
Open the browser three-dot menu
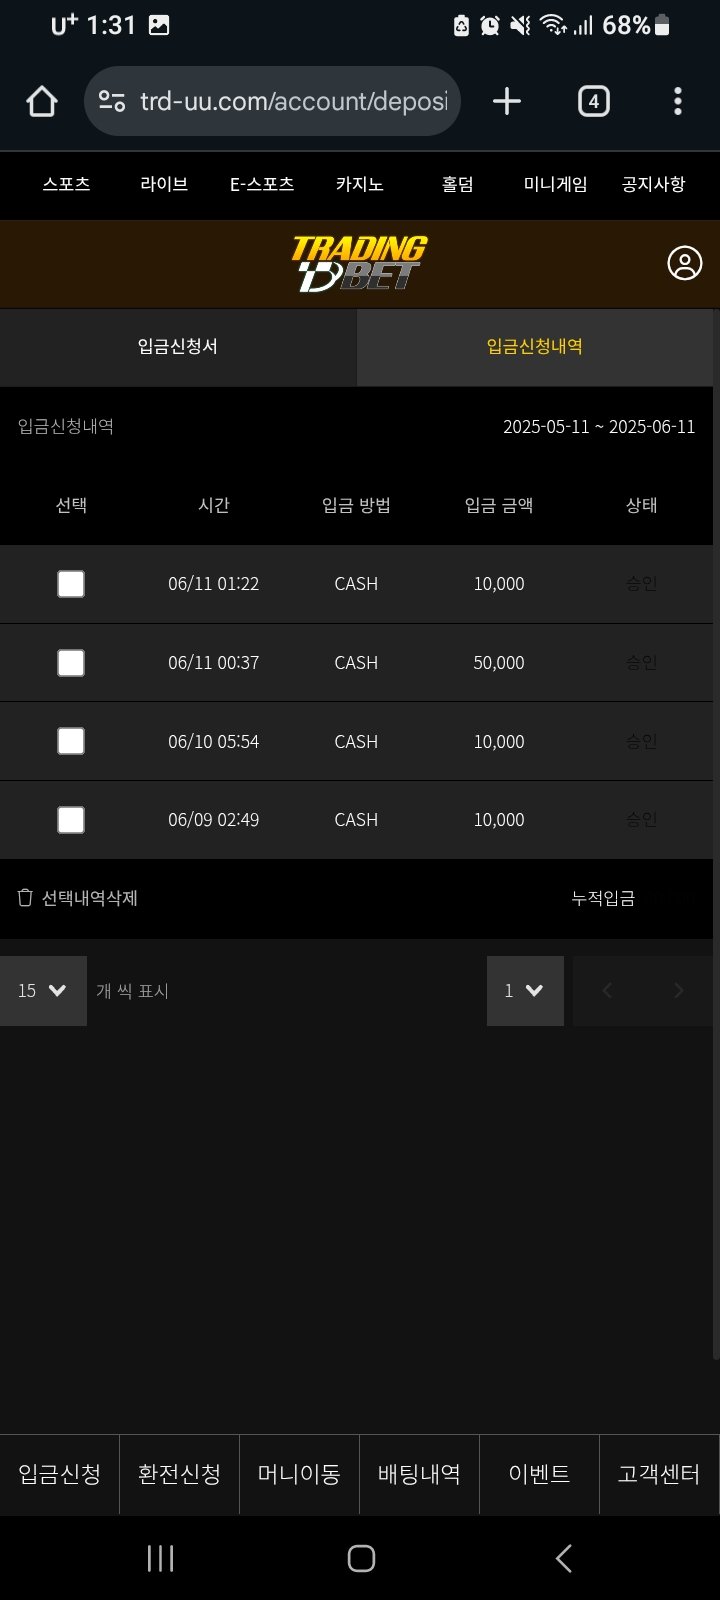pos(678,101)
